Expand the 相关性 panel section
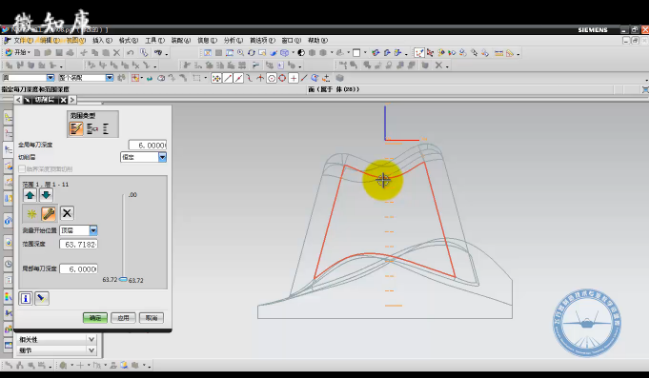The height and width of the screenshot is (378, 649). [x=56, y=339]
